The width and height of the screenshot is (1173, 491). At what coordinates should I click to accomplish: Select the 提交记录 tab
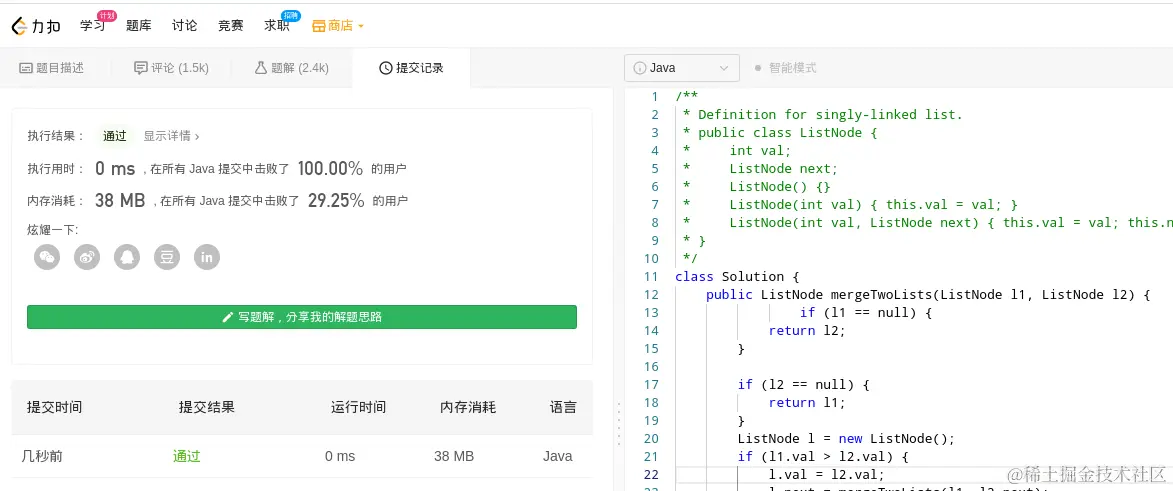tap(411, 68)
